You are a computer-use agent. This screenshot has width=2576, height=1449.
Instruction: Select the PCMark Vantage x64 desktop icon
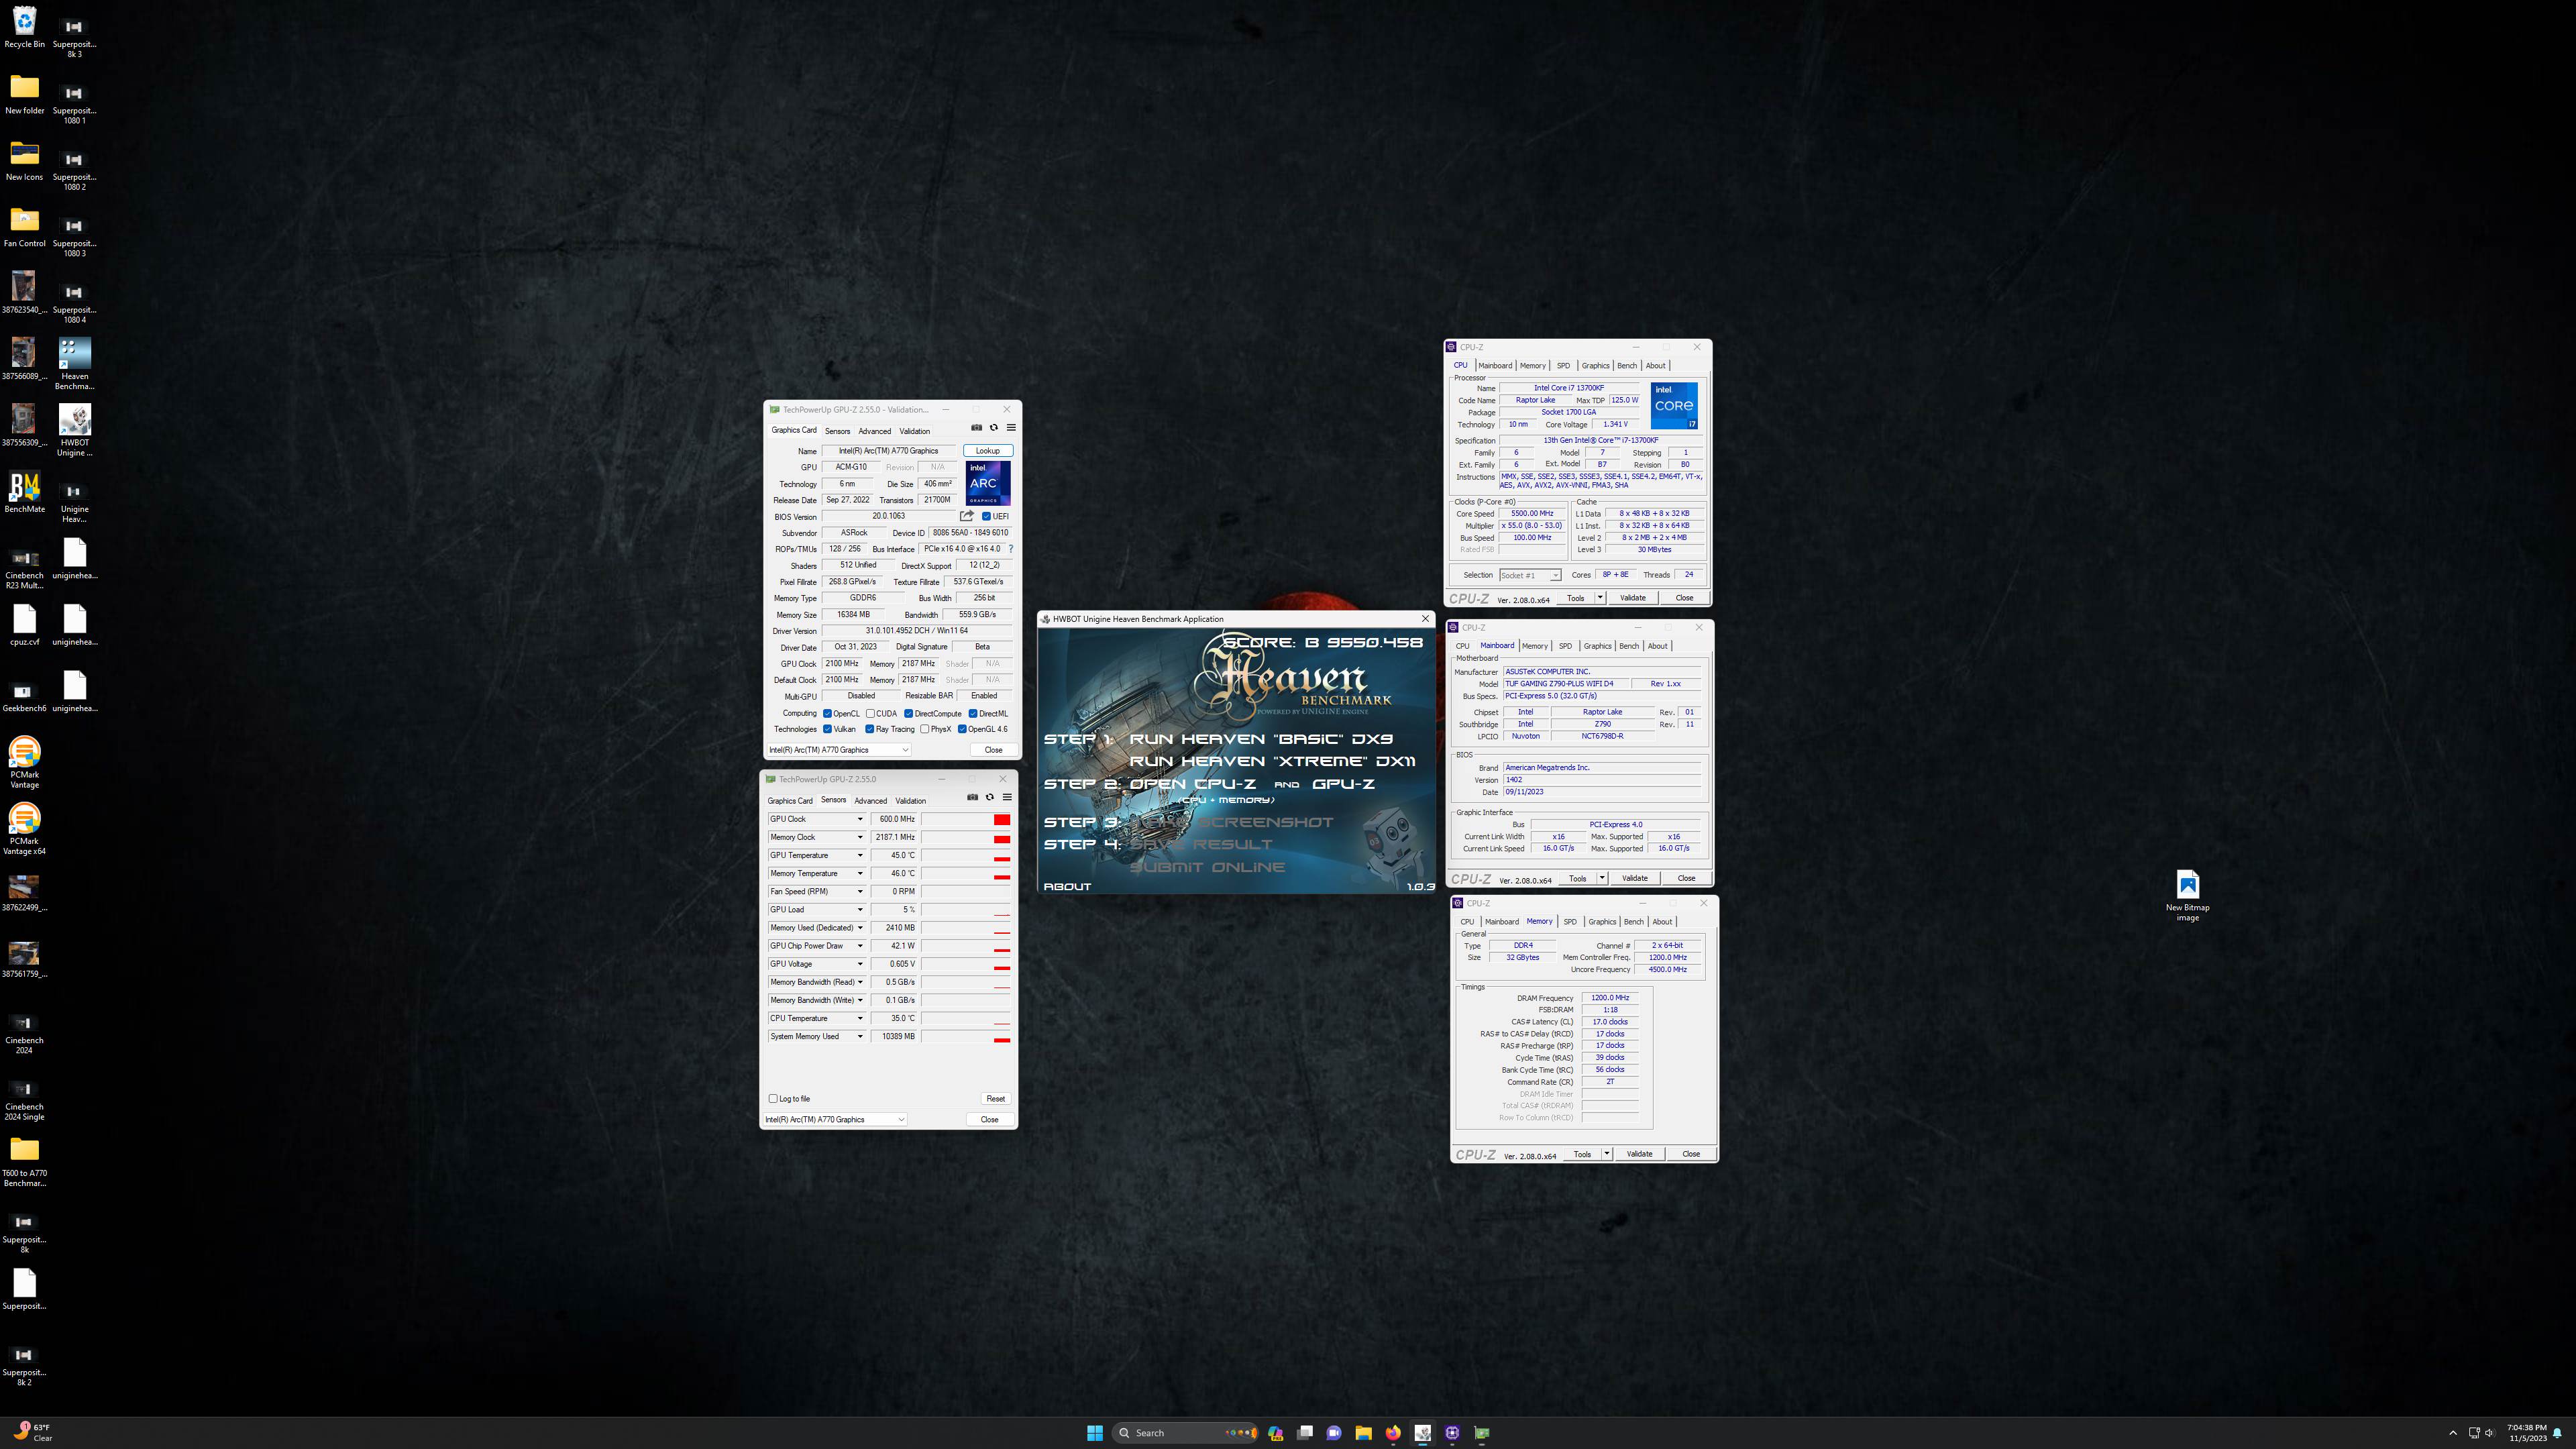point(24,829)
